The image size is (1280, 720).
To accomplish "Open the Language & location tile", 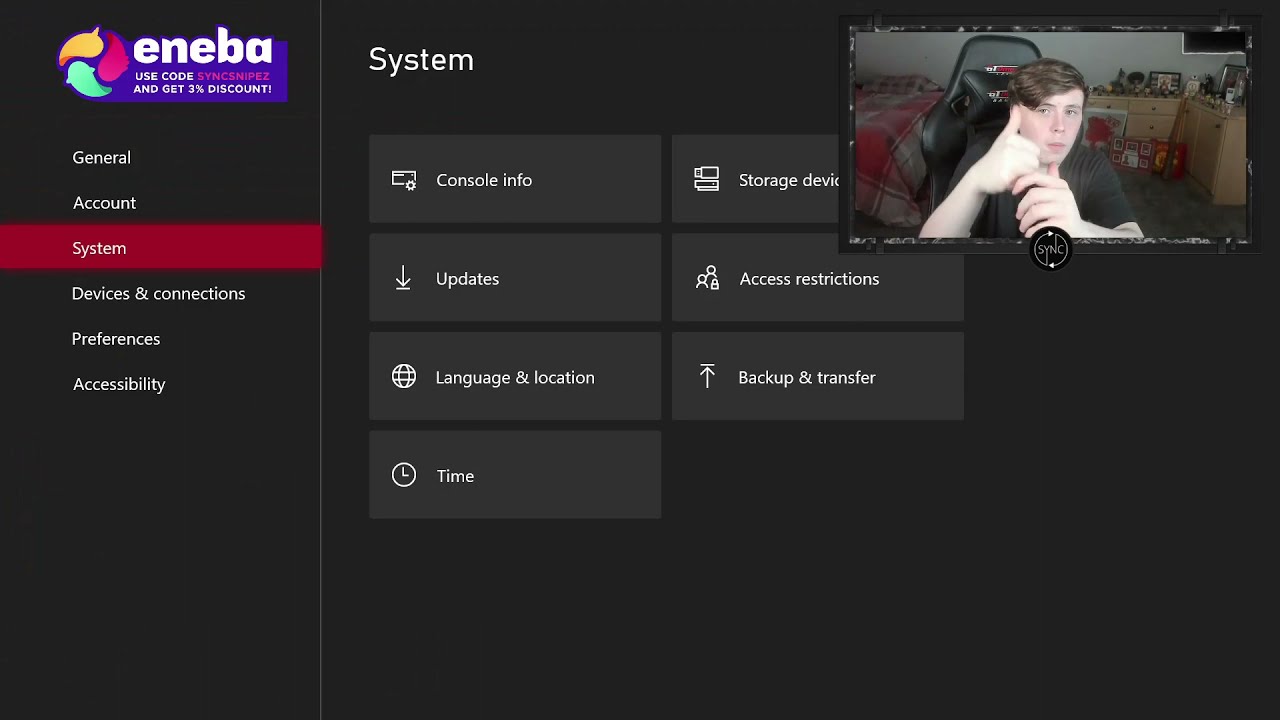I will 515,376.
